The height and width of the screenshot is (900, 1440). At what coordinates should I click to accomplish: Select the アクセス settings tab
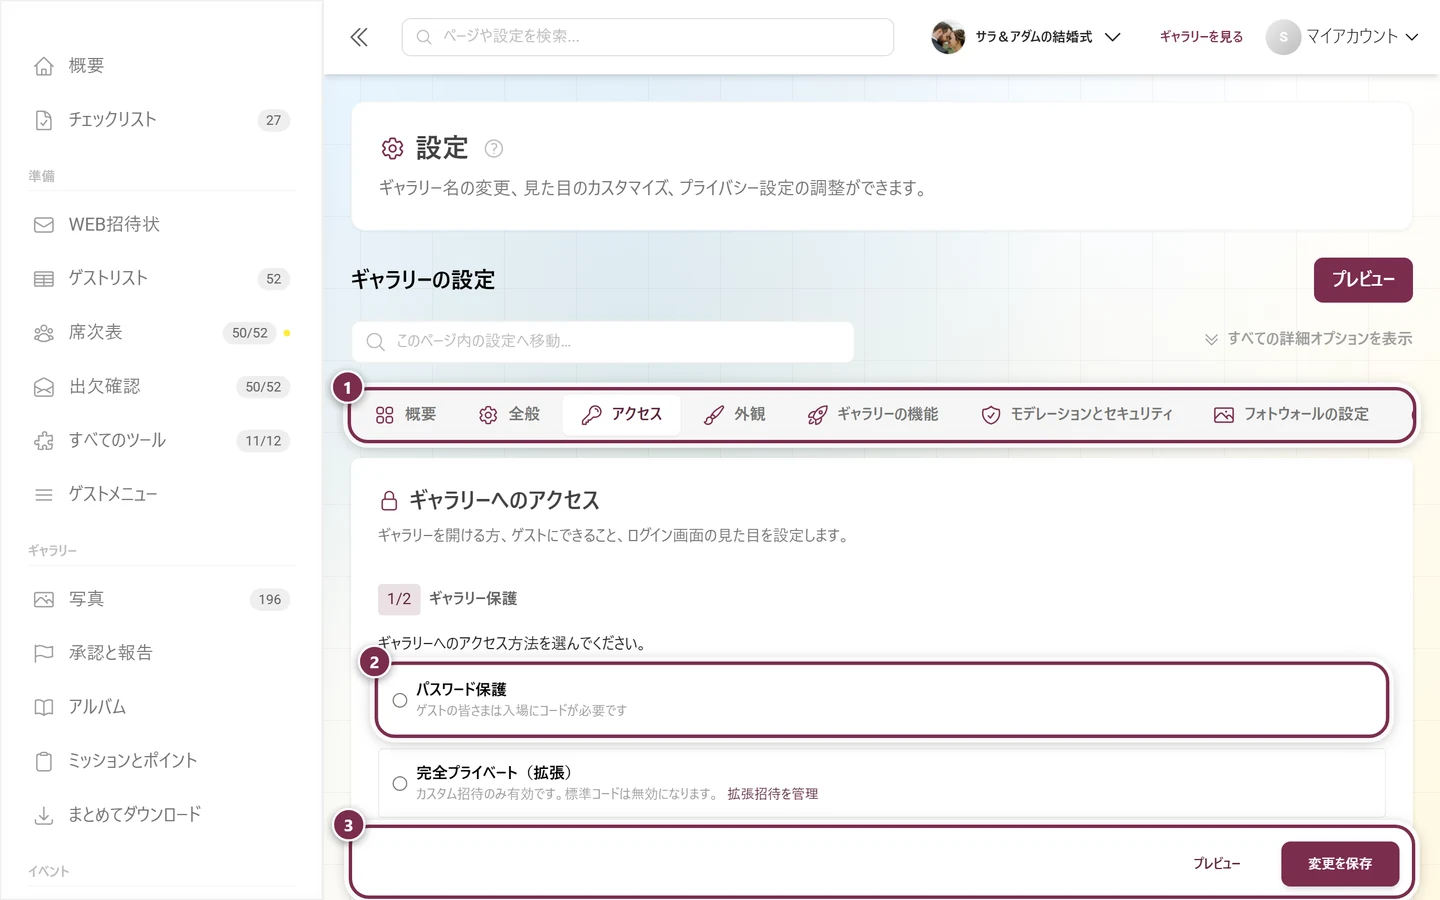pos(622,414)
